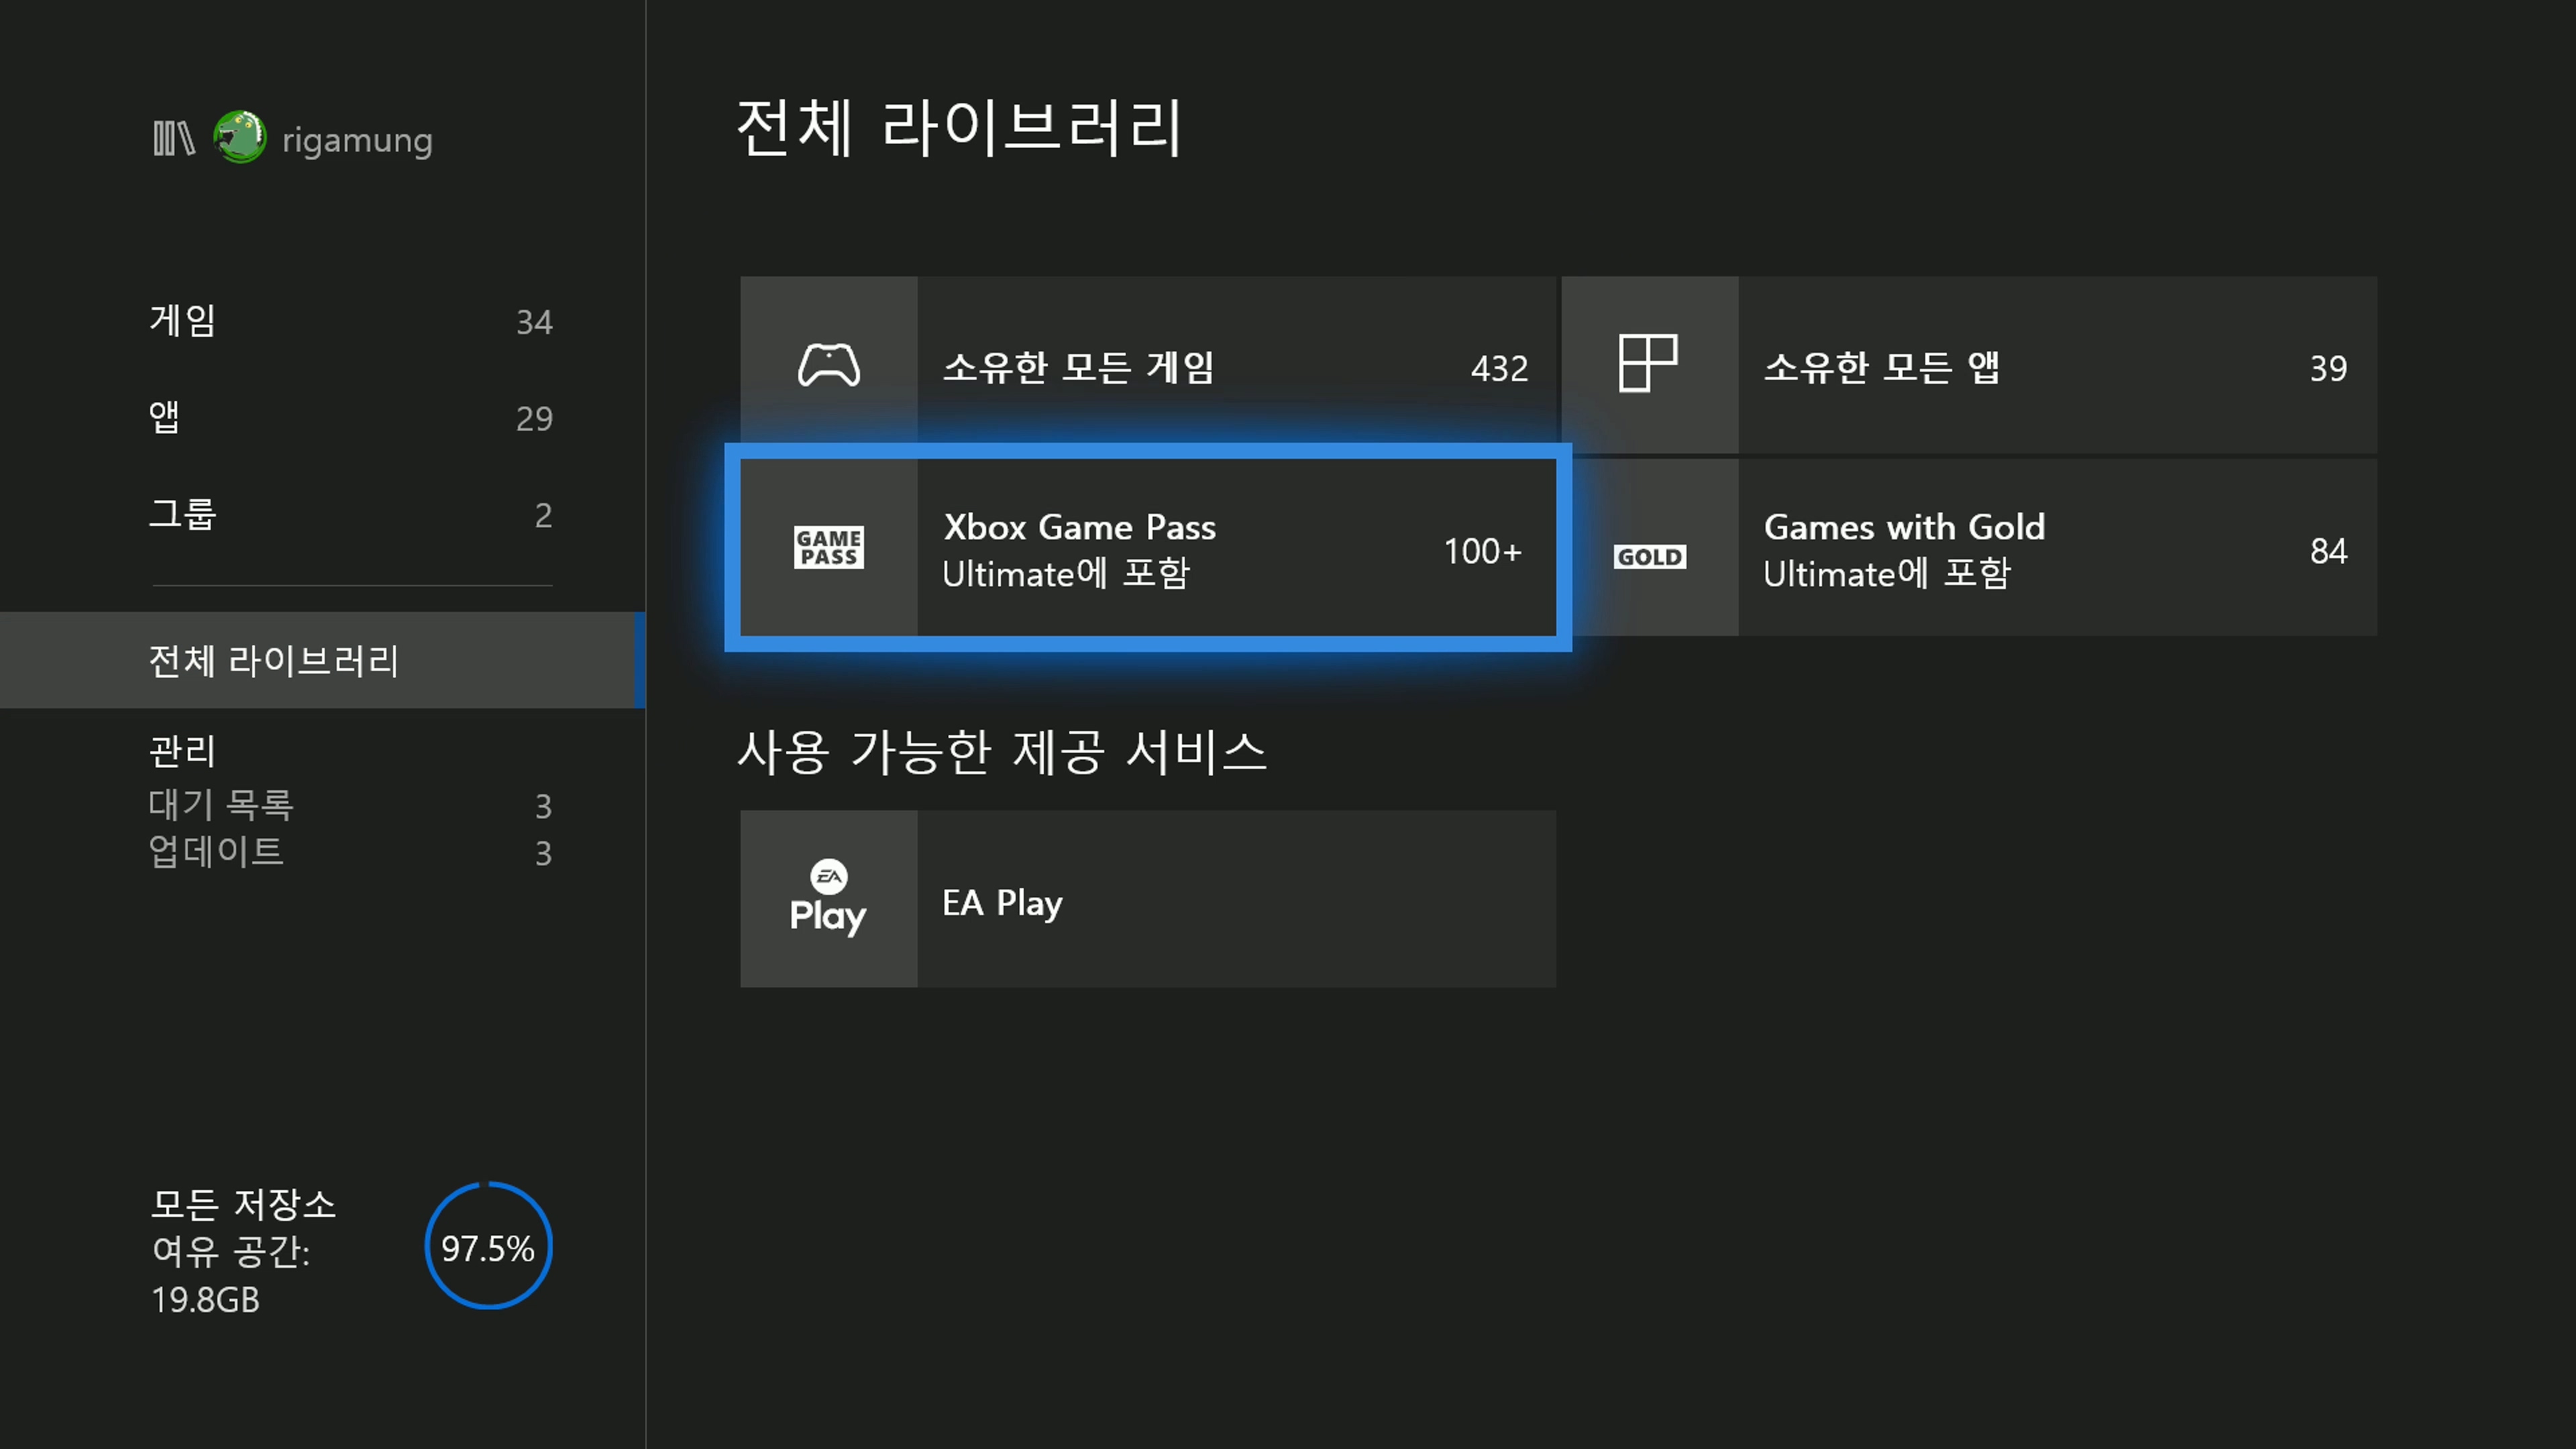Open the 대기 목록 queue
Viewport: 2576px width, 1449px height.
(350, 804)
